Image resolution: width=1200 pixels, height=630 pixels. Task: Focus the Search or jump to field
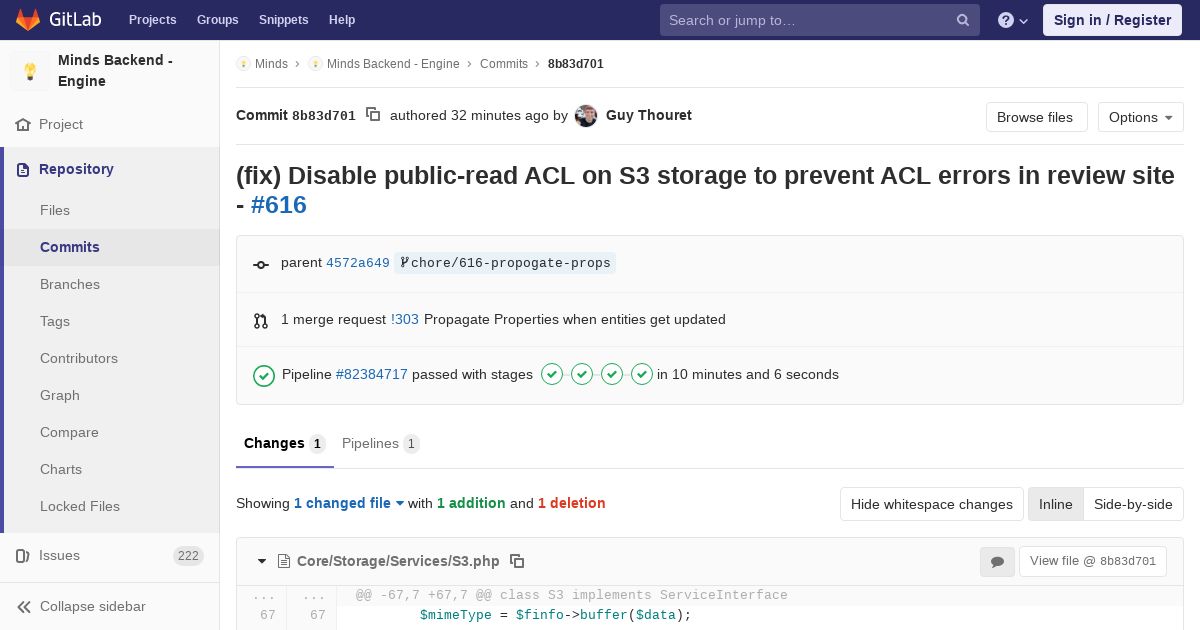click(820, 20)
